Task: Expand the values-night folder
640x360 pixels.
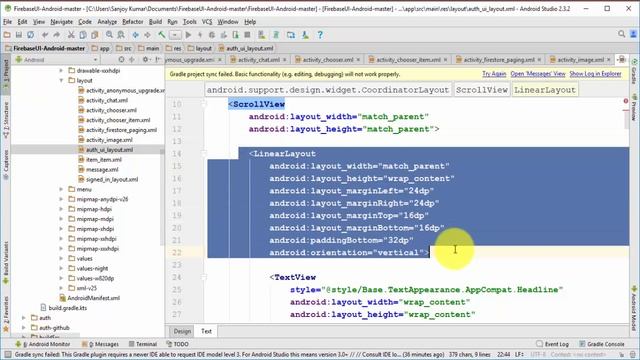Action: pos(61,269)
